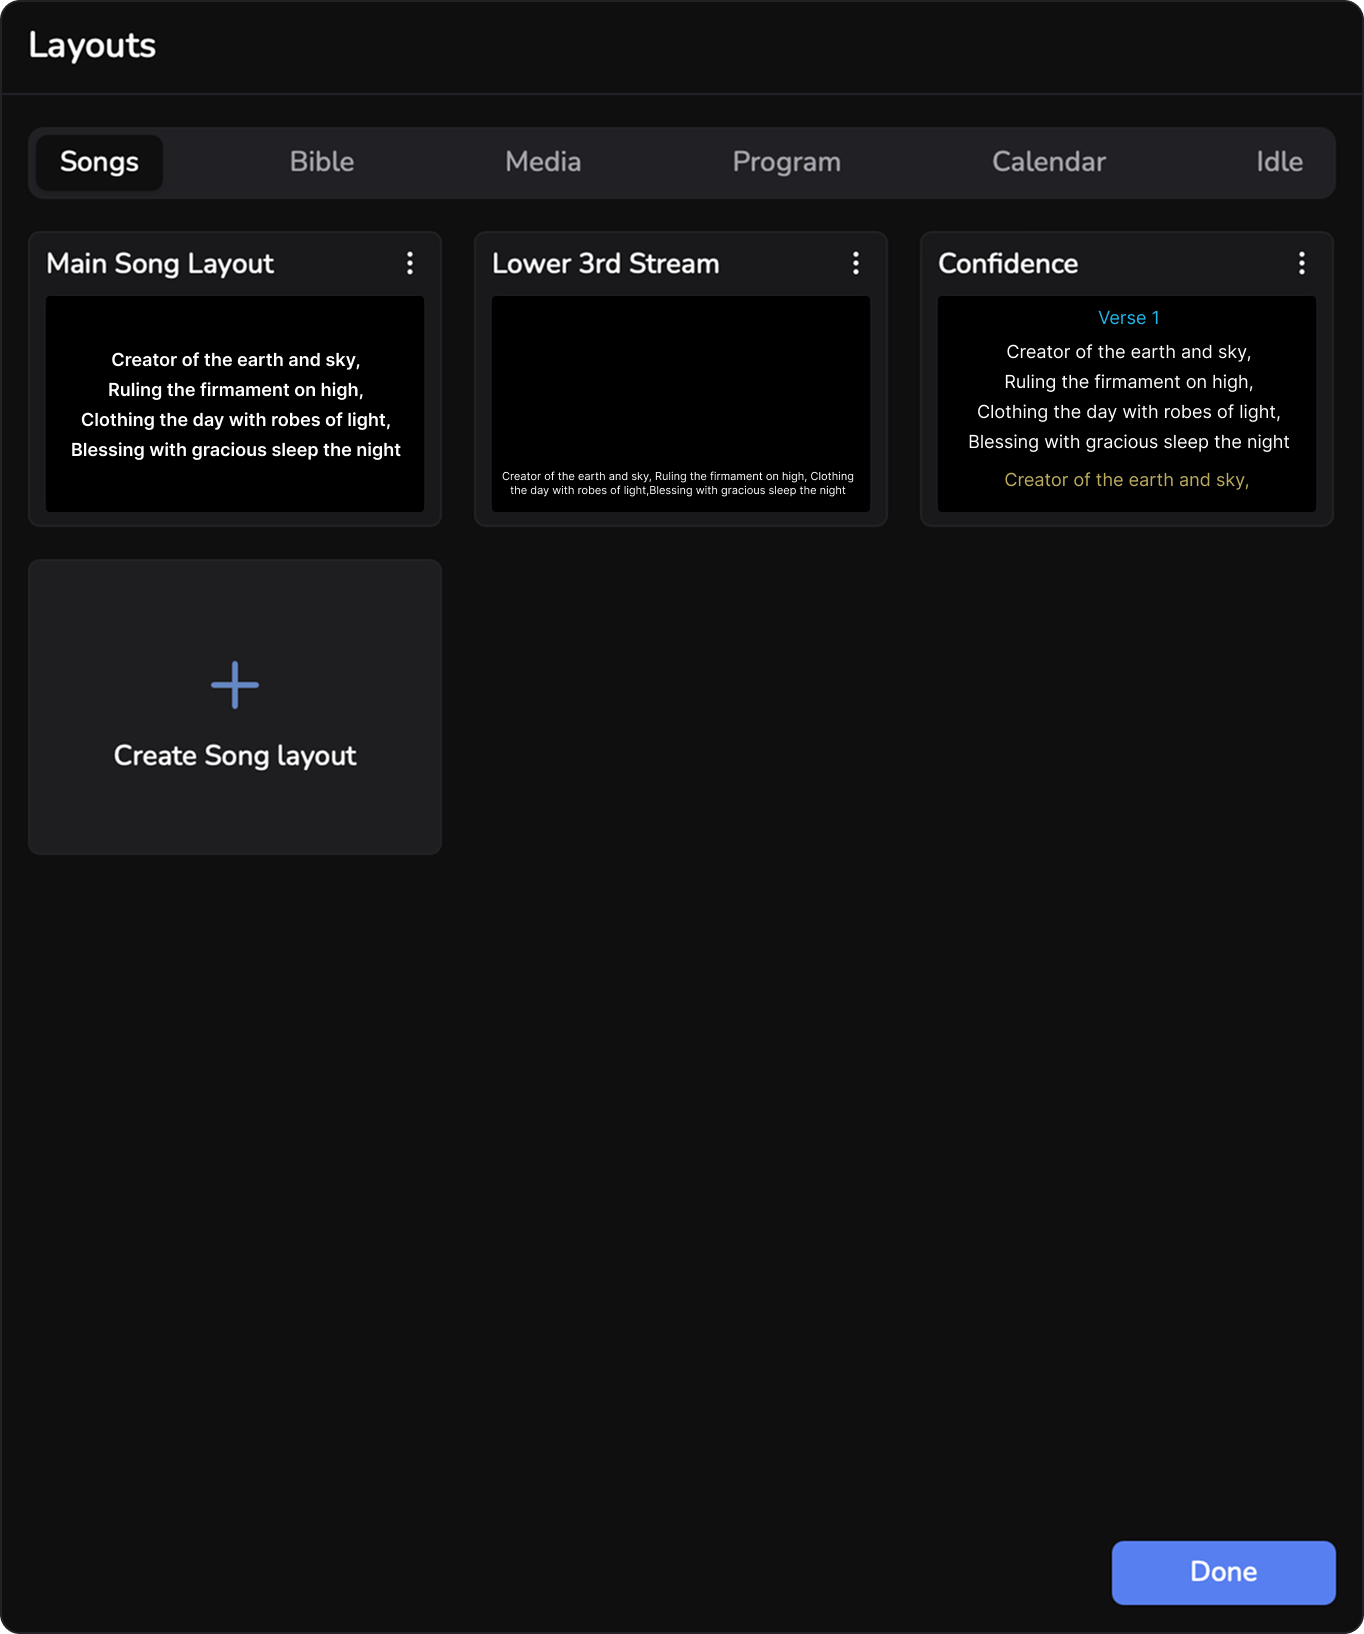Open the Program tab
This screenshot has width=1364, height=1634.
pos(787,162)
